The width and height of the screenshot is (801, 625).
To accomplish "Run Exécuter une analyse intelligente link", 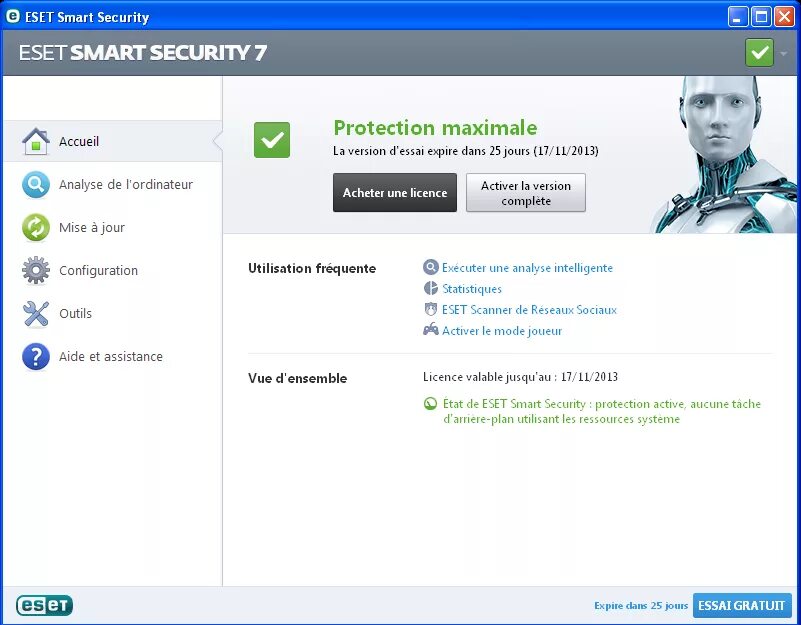I will 527,268.
